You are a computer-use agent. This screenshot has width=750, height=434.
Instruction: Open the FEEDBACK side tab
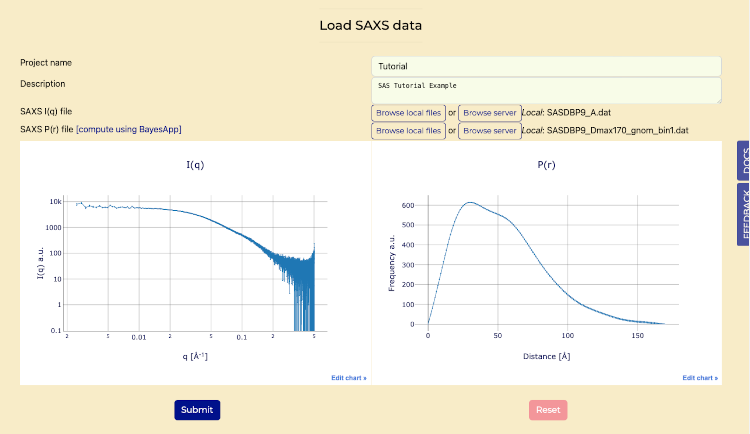[x=744, y=214]
